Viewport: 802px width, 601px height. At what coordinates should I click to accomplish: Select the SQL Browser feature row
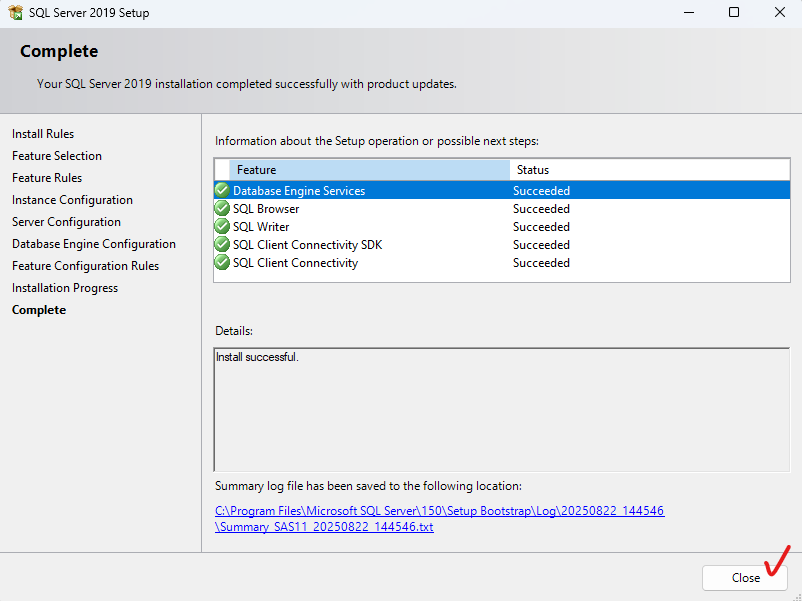[502, 208]
